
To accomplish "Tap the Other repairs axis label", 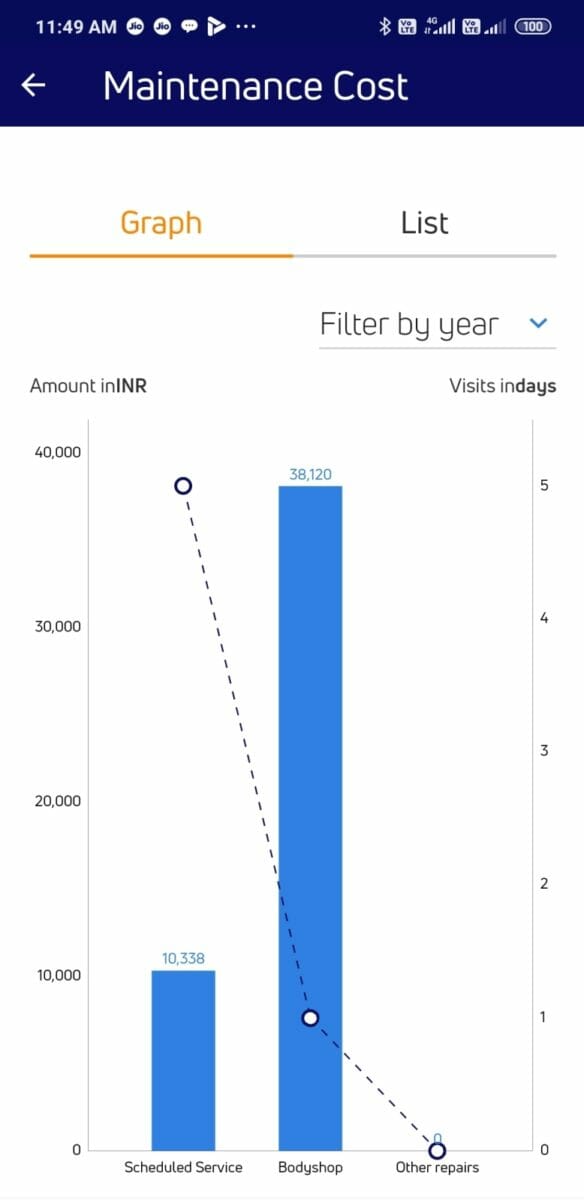I will (437, 1167).
